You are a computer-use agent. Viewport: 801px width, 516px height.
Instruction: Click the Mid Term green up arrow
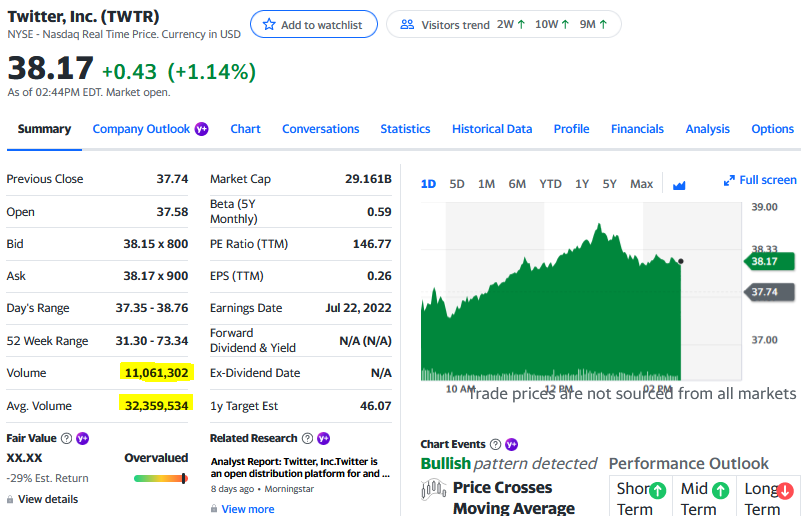pos(720,490)
